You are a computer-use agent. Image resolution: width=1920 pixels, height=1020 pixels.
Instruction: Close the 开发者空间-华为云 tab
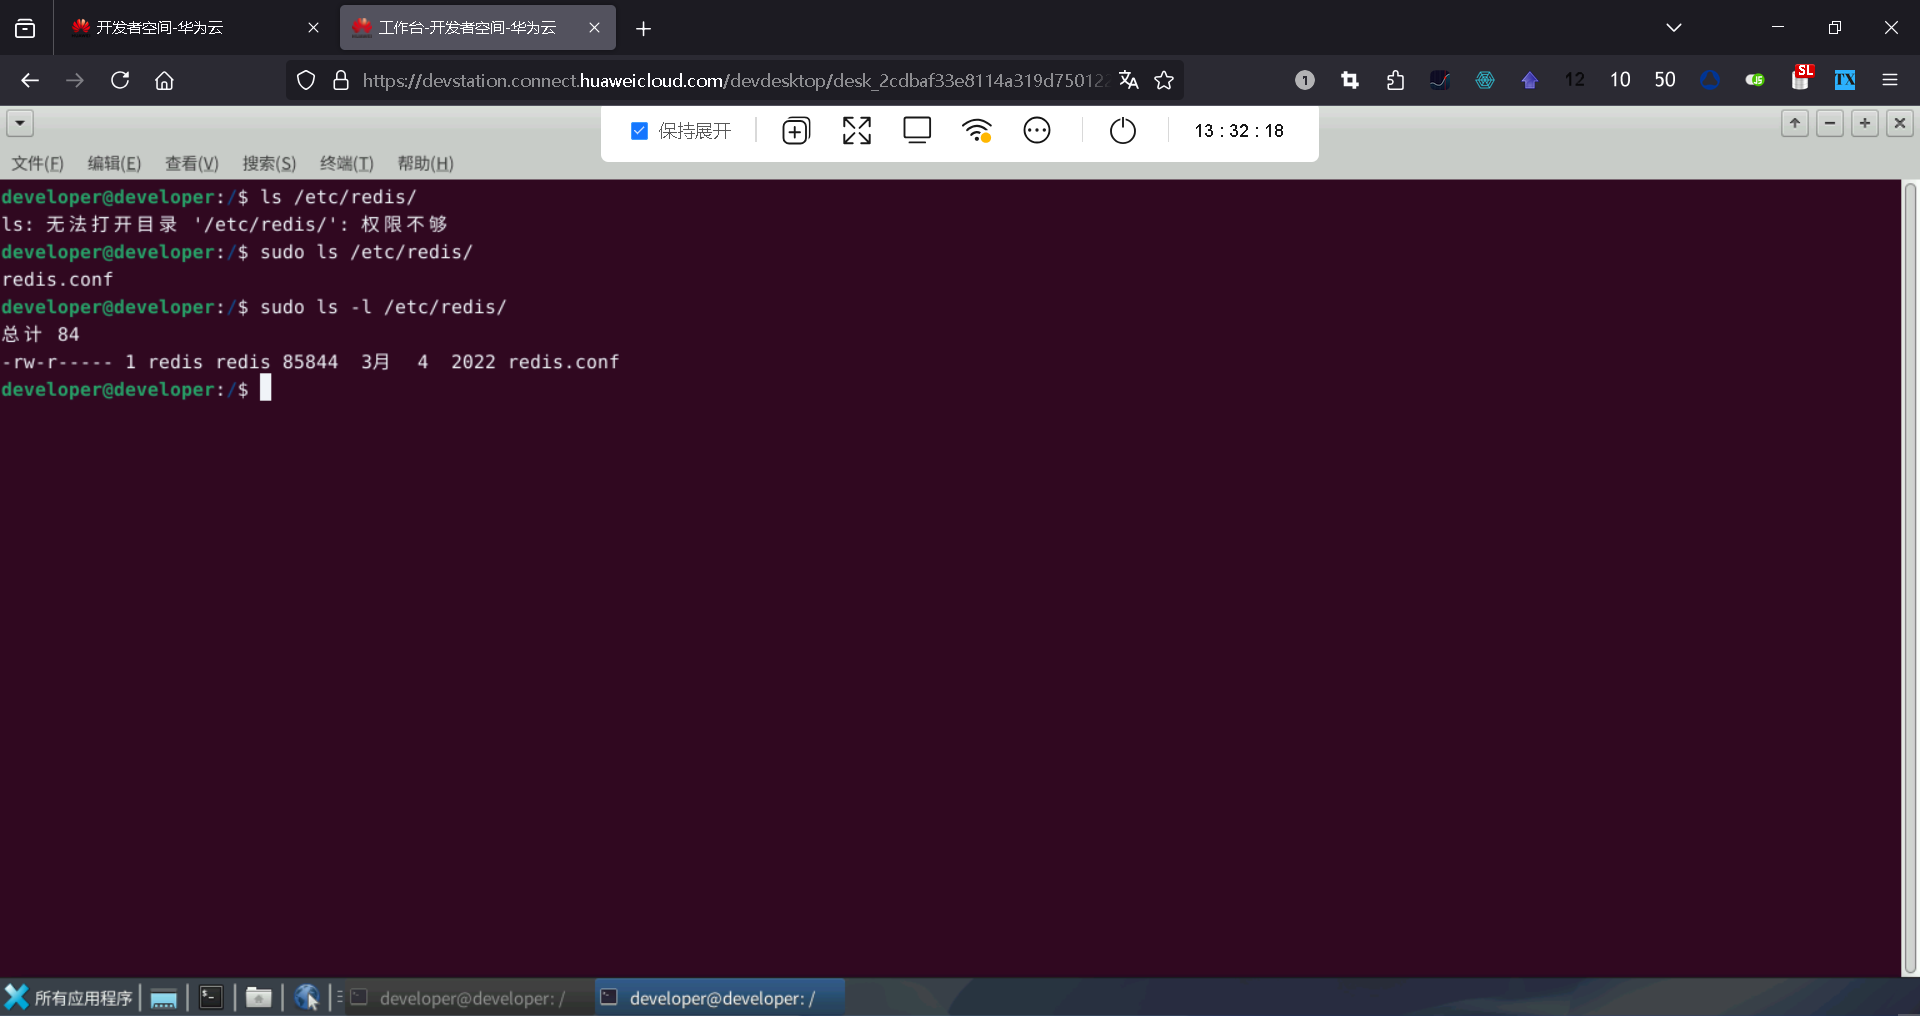pyautogui.click(x=313, y=28)
